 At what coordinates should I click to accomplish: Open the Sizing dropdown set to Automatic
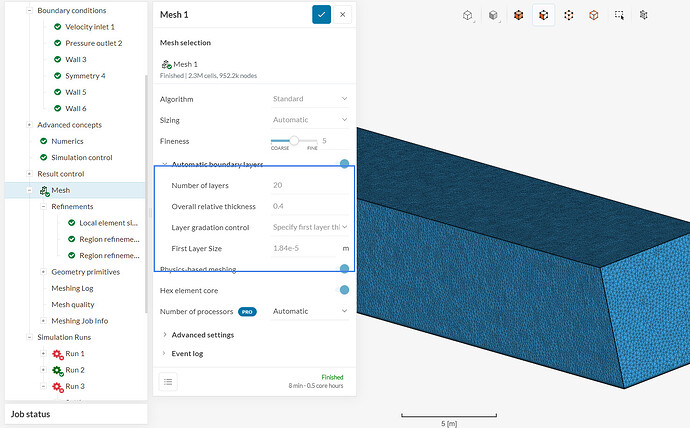point(310,120)
